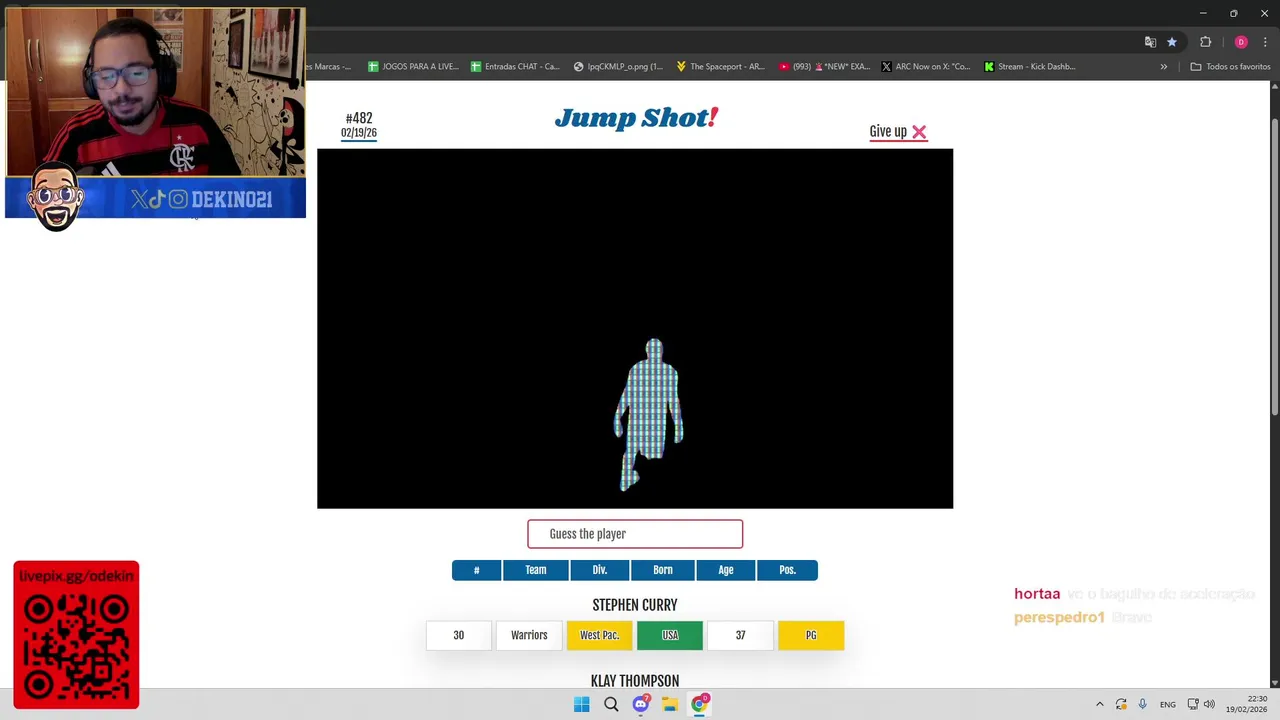Viewport: 1280px width, 720px height.
Task: Open the Chrome extensions puzzle icon
Action: [1205, 42]
